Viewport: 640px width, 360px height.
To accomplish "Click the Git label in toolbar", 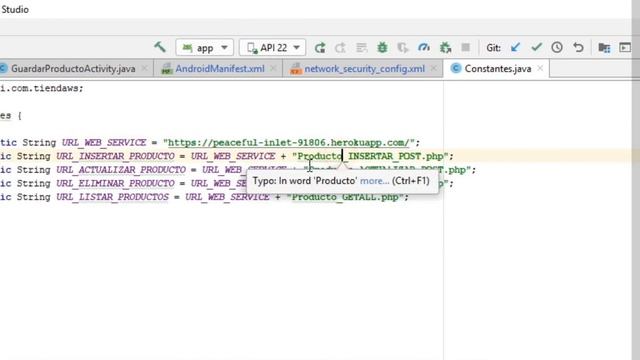I will (x=493, y=48).
